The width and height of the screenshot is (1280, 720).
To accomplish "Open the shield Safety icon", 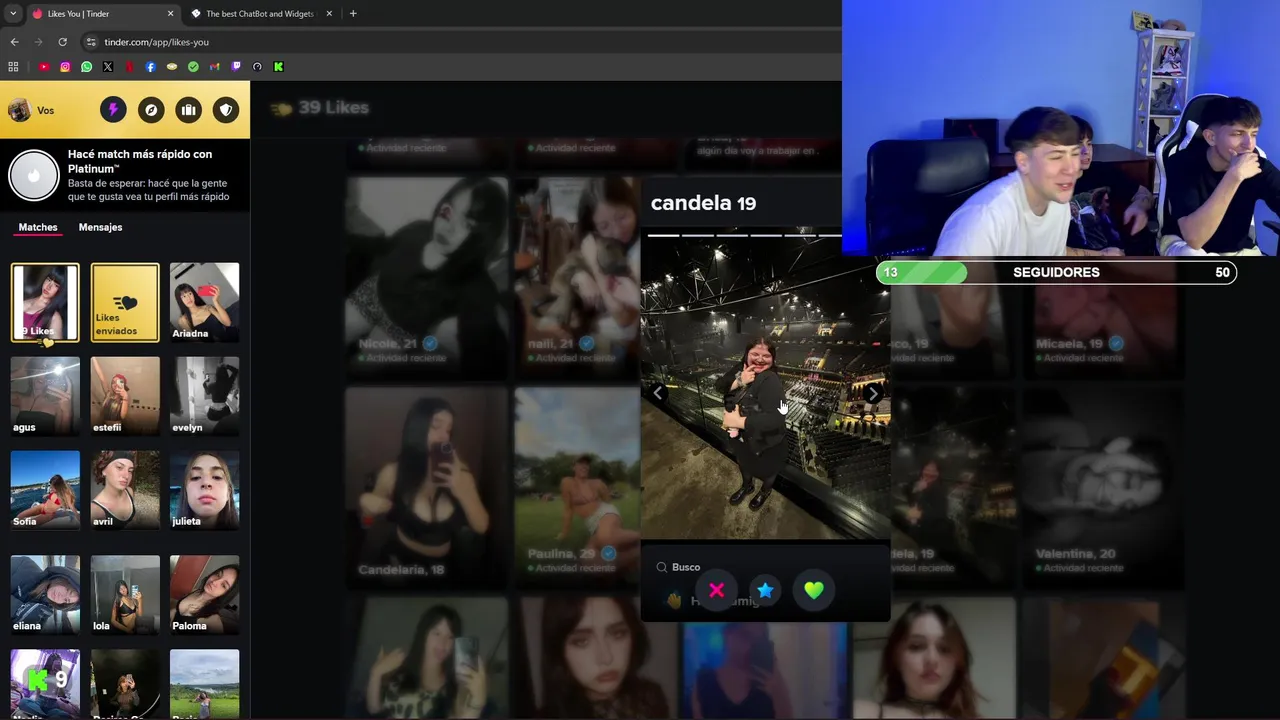I will point(226,110).
